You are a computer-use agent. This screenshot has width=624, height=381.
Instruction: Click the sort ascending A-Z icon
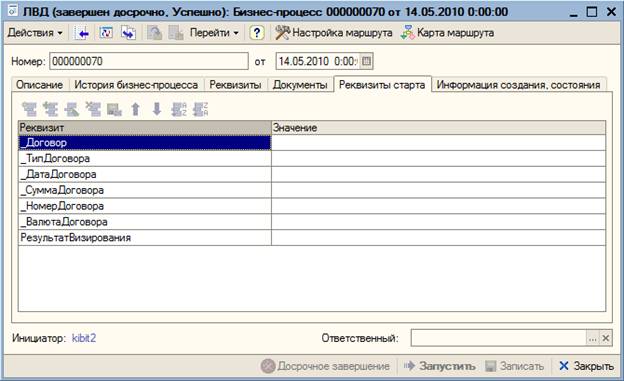click(179, 109)
